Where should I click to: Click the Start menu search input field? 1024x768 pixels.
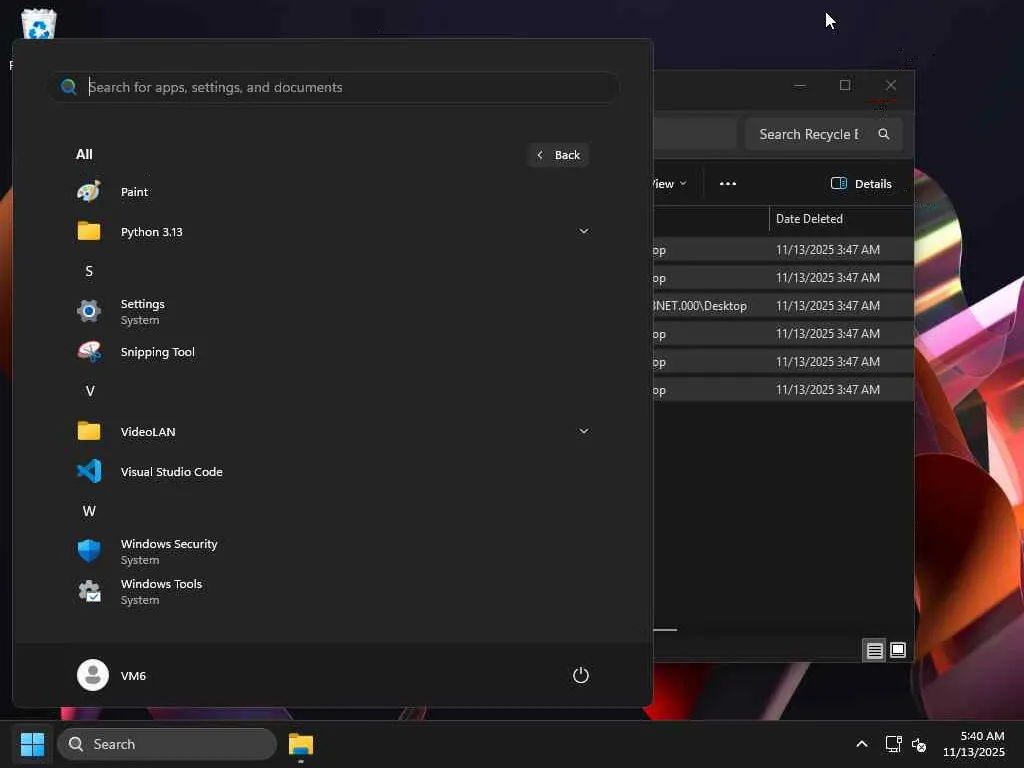334,87
